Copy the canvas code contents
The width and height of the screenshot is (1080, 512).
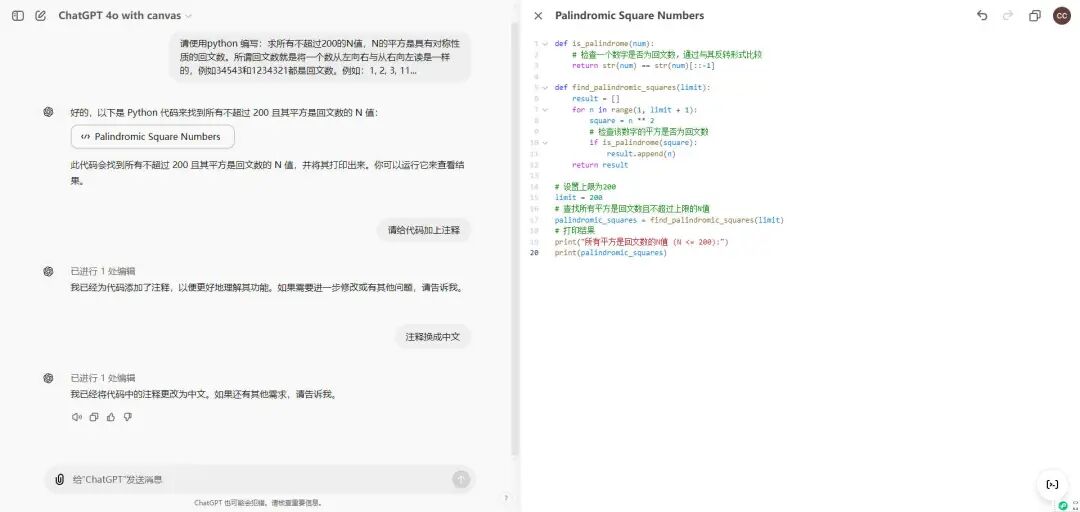(x=1035, y=15)
